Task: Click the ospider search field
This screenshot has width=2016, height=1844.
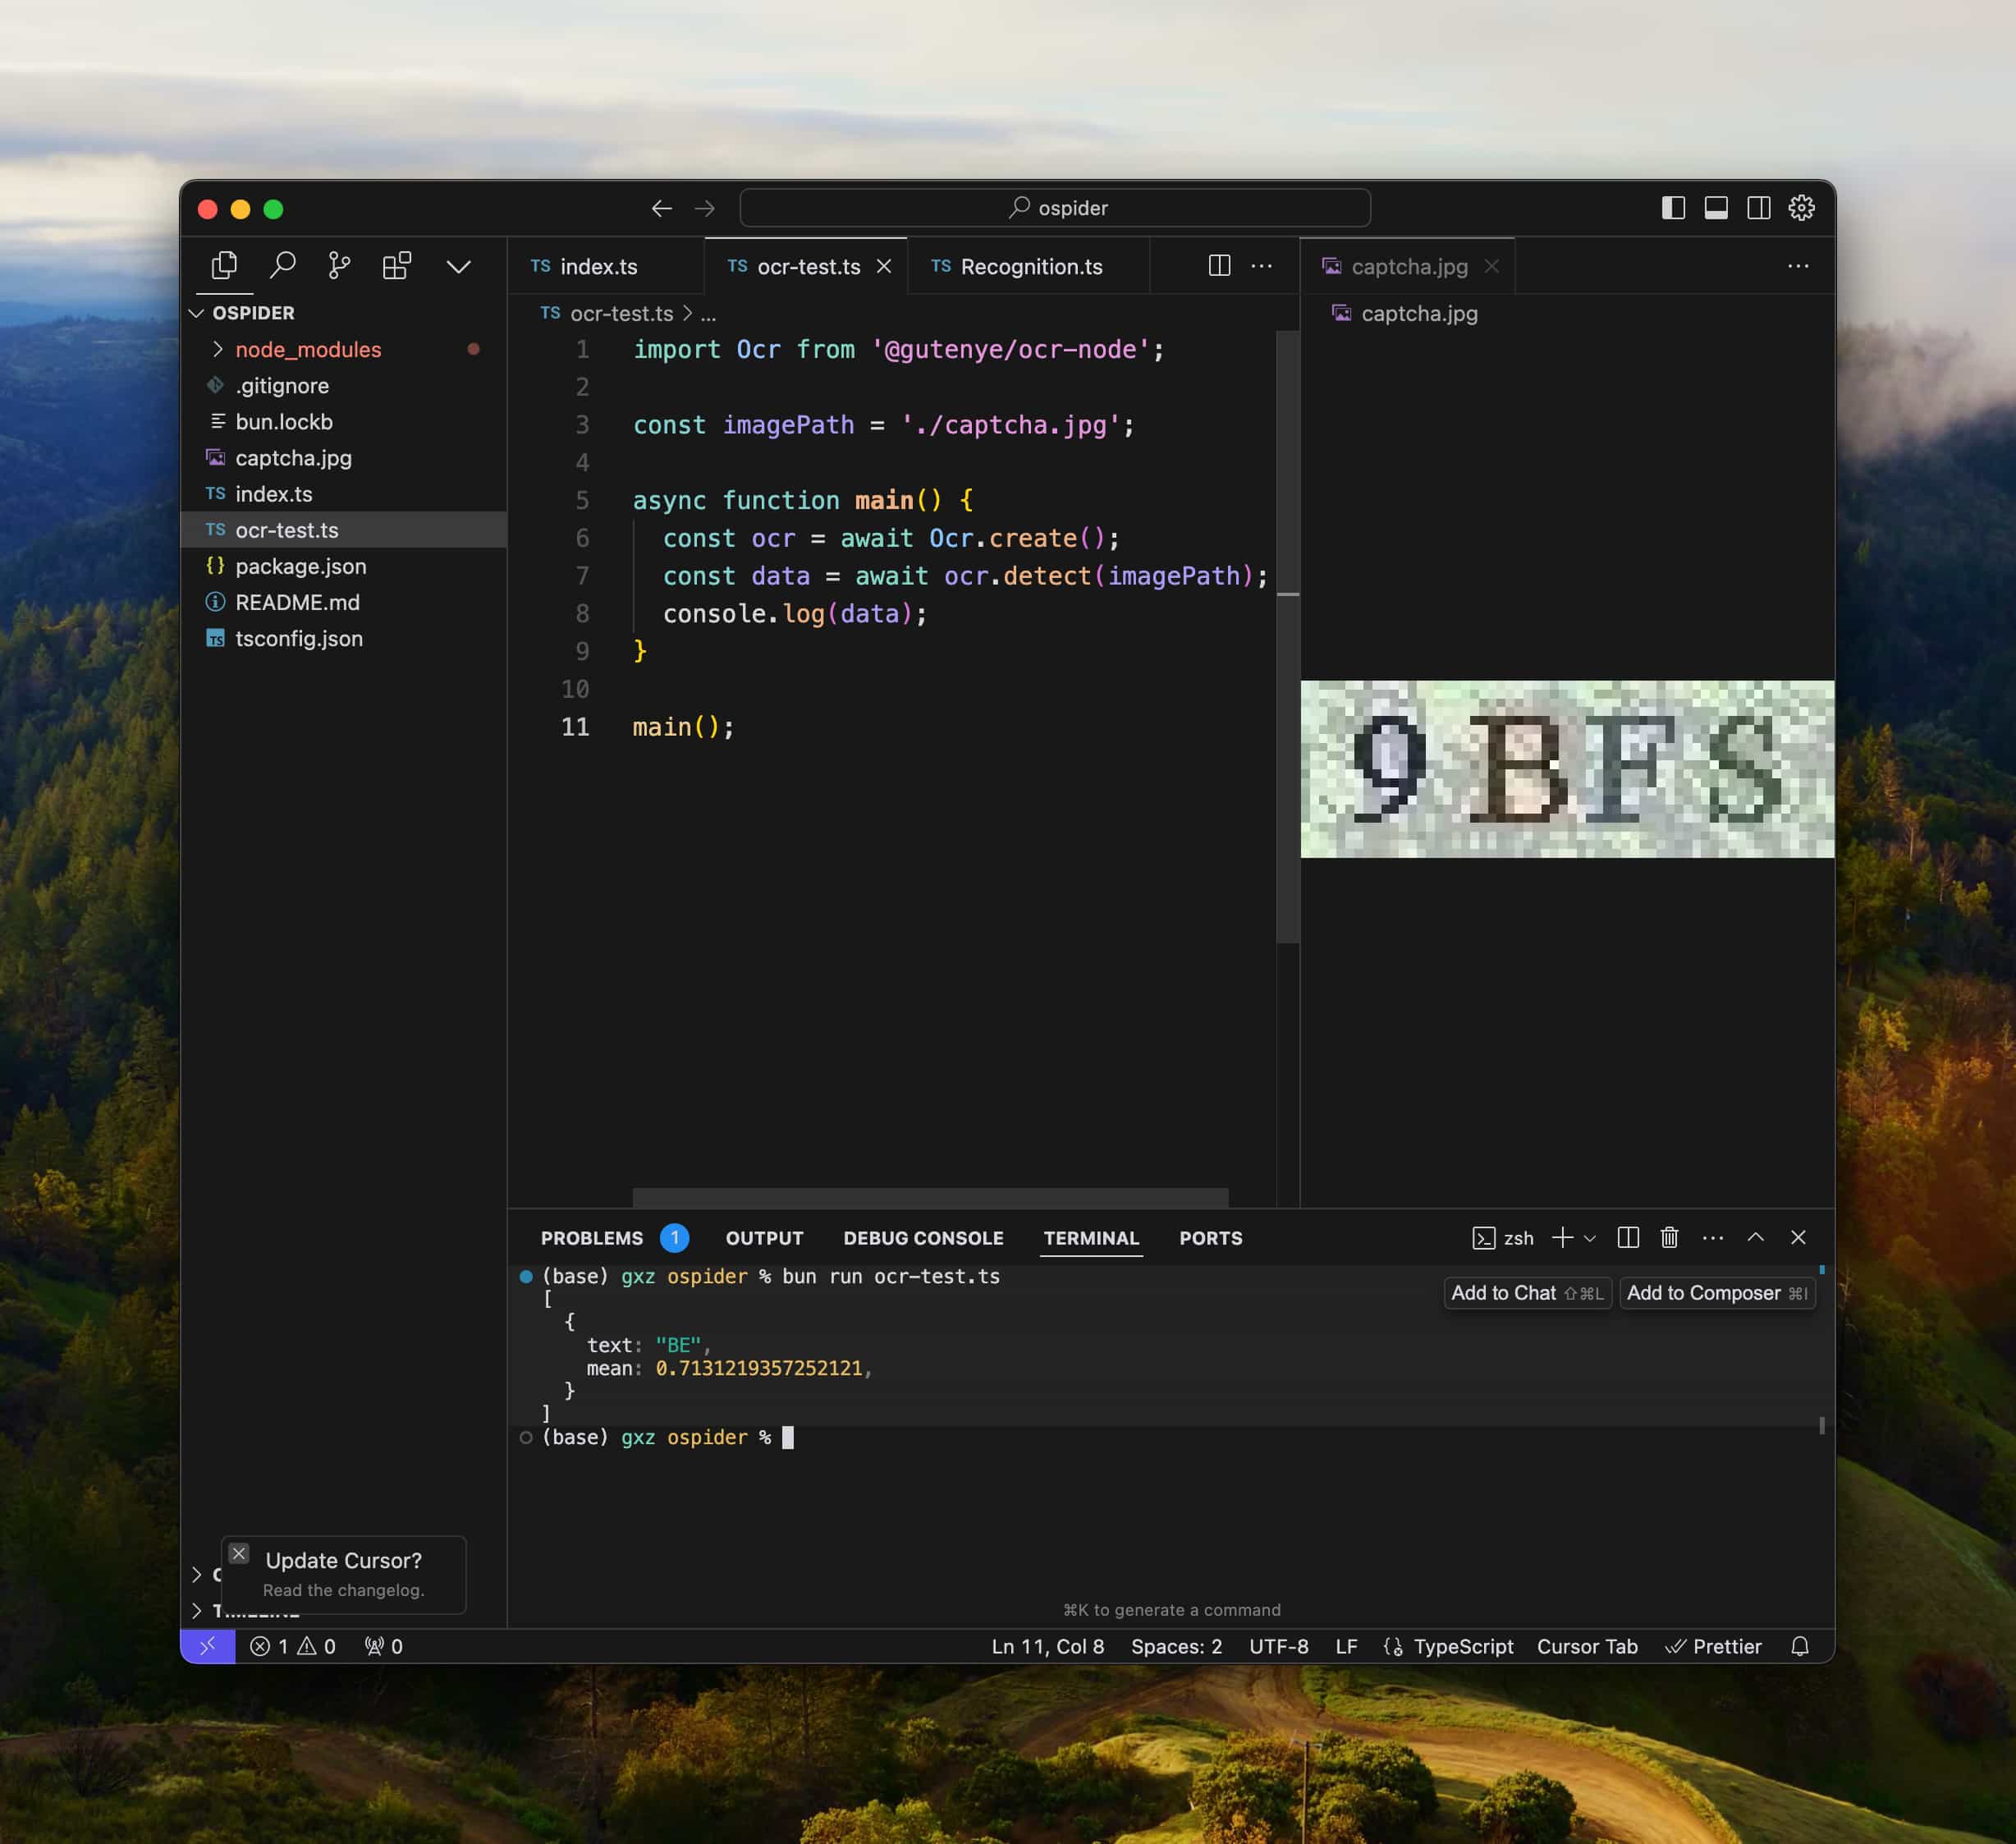Action: [1055, 208]
